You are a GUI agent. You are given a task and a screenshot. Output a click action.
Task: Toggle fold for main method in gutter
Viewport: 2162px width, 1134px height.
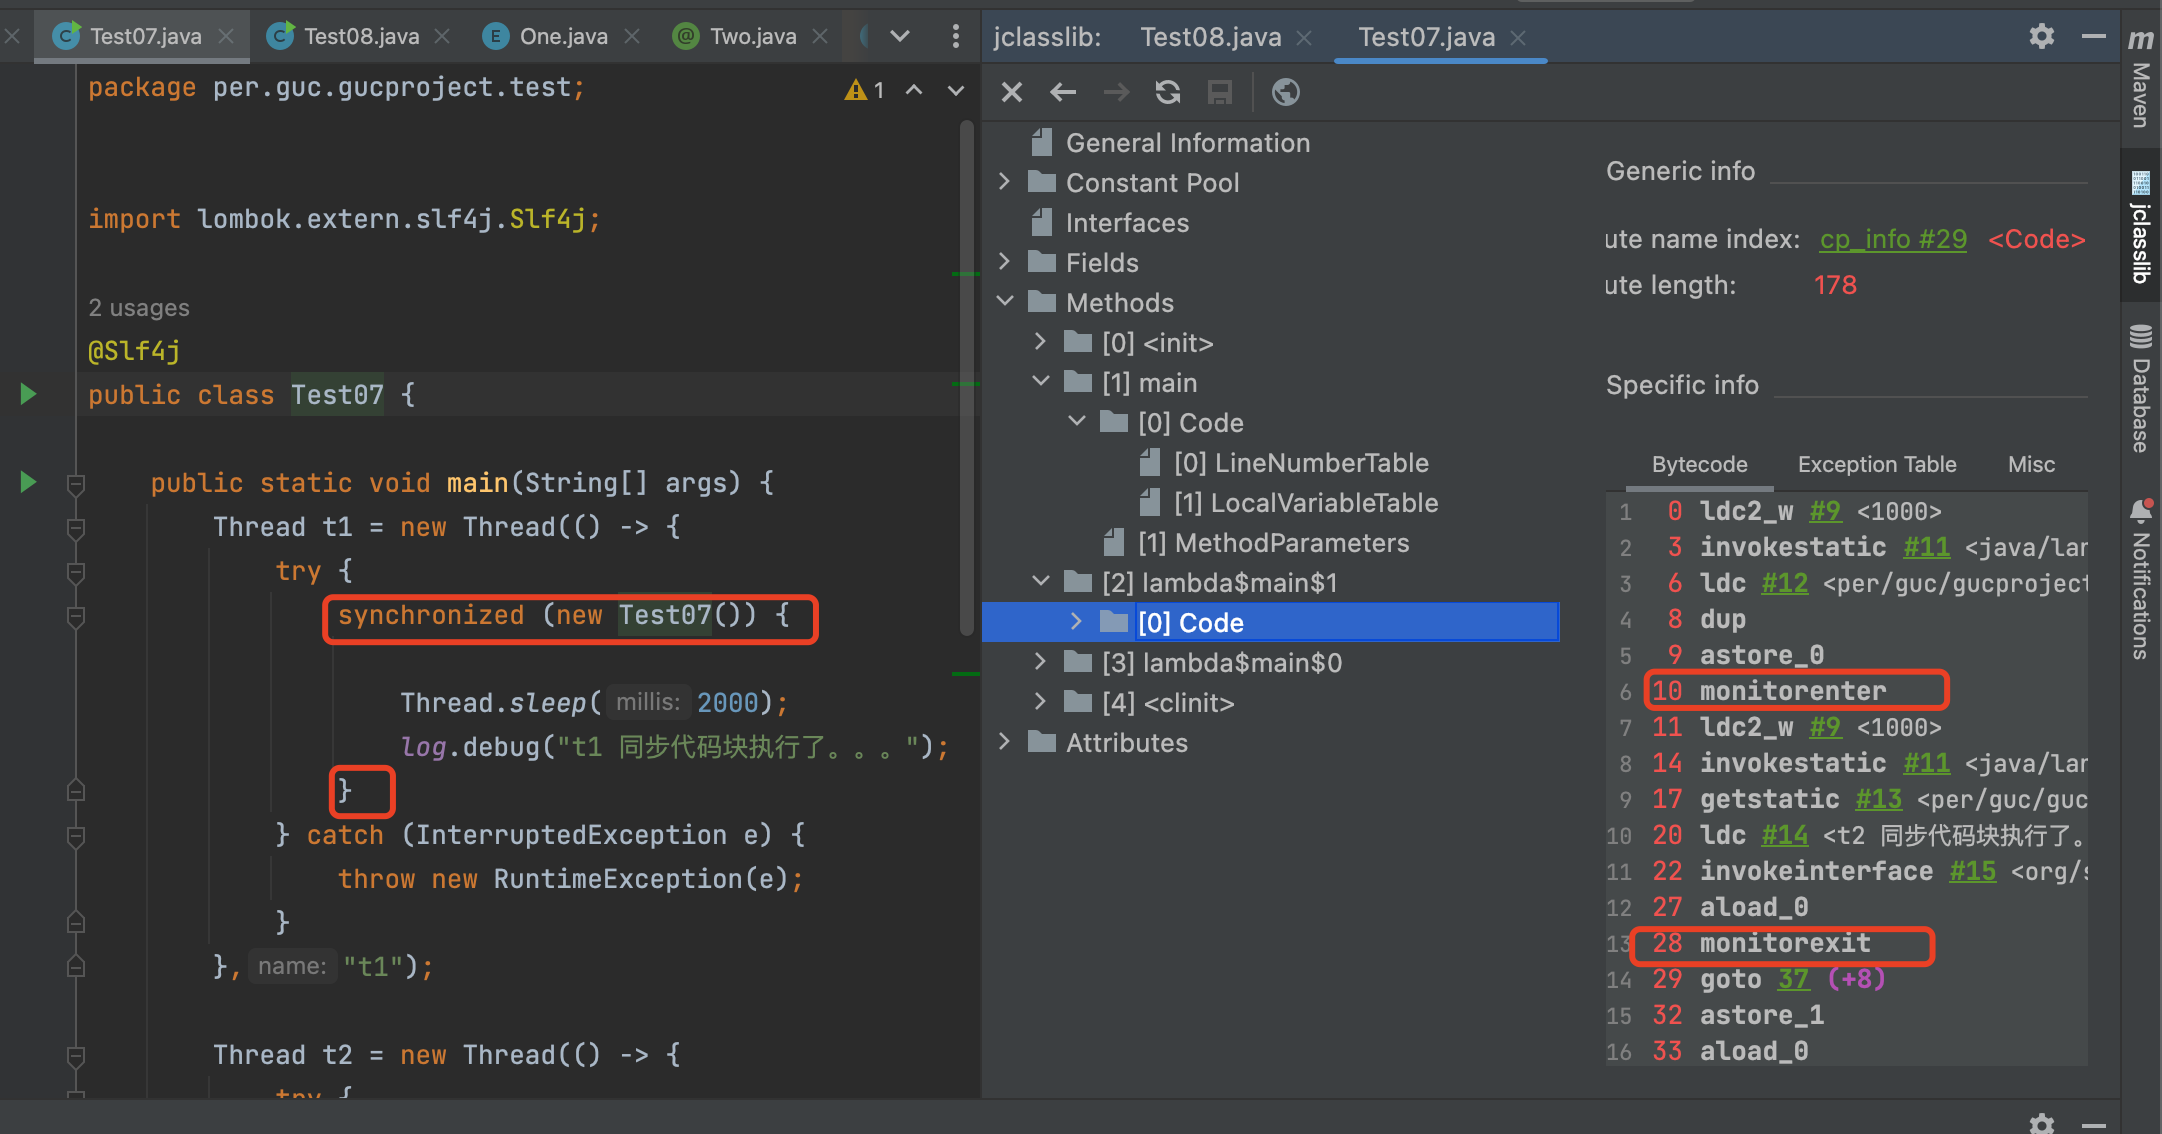(75, 484)
